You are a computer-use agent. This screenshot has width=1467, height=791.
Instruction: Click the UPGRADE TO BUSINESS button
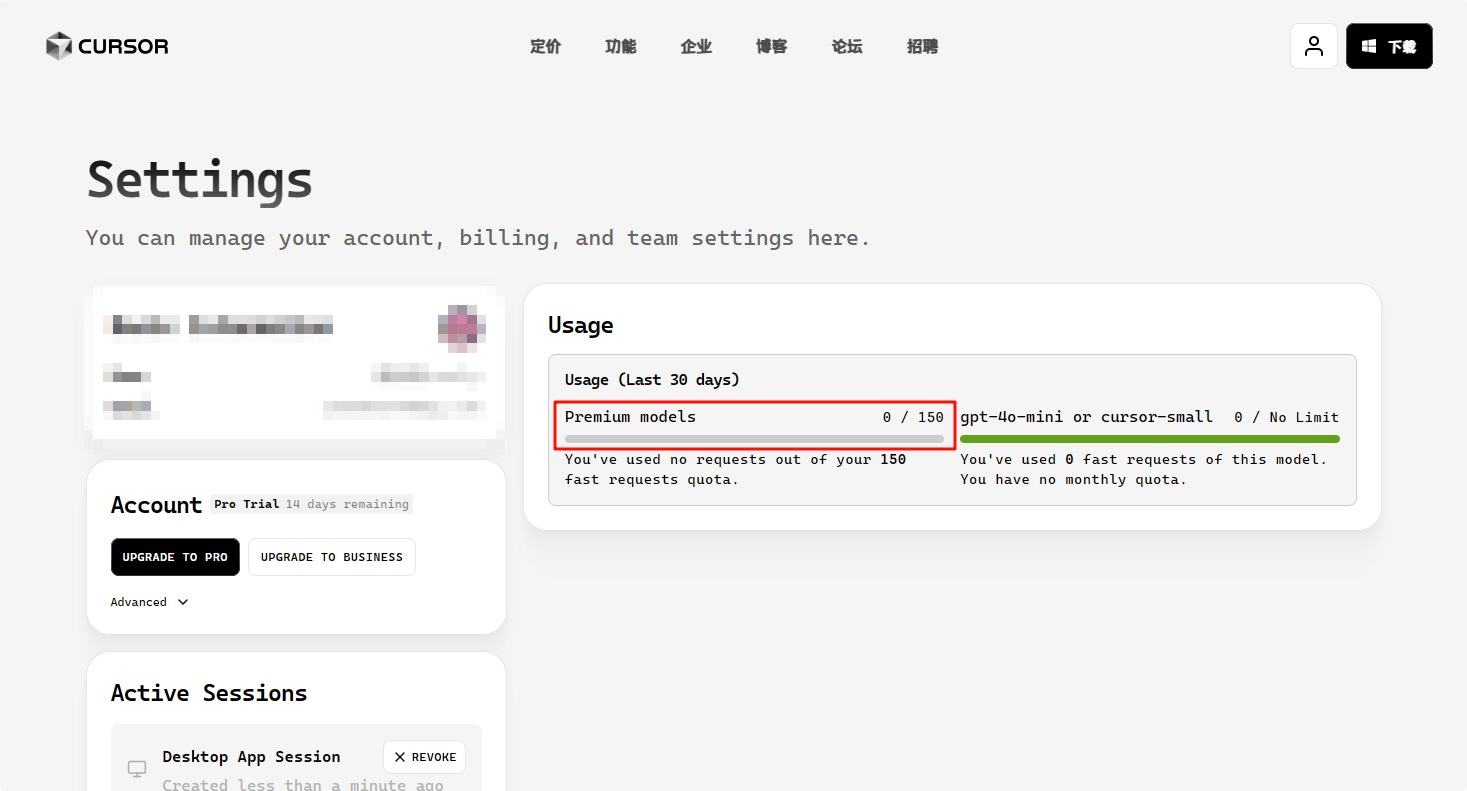(332, 557)
